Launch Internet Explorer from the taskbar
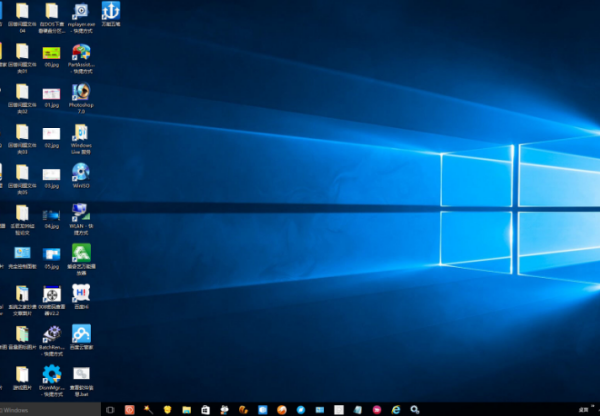 [395, 409]
